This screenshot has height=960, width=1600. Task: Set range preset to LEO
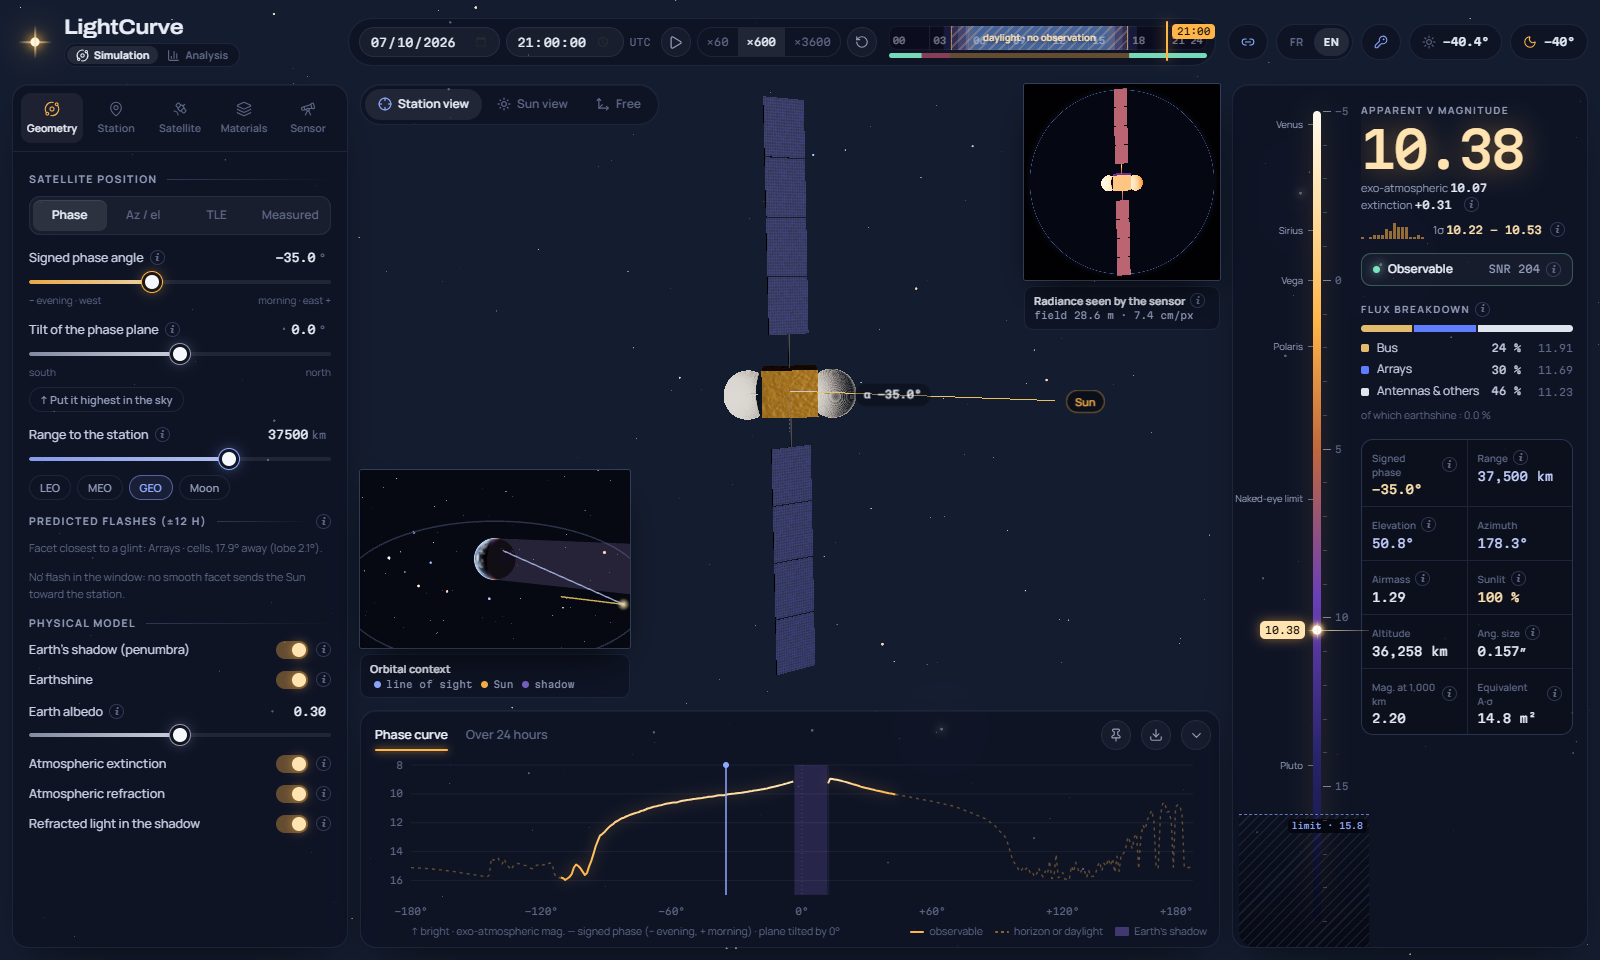pyautogui.click(x=50, y=488)
